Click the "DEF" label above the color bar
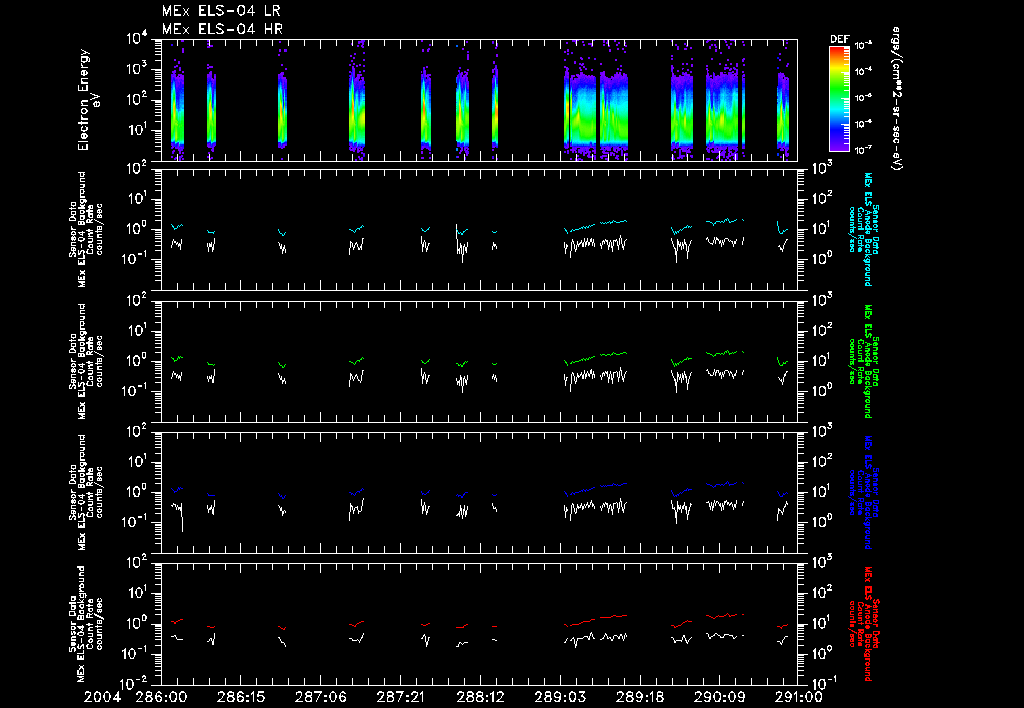This screenshot has height=708, width=1024. (x=839, y=39)
